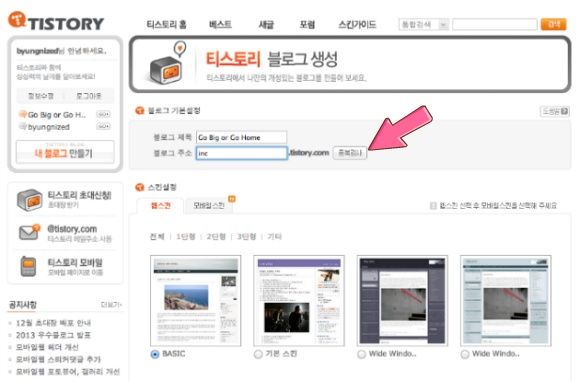580x381 pixels.
Task: Open the Go Big or Go H.. blog link
Action: point(57,115)
